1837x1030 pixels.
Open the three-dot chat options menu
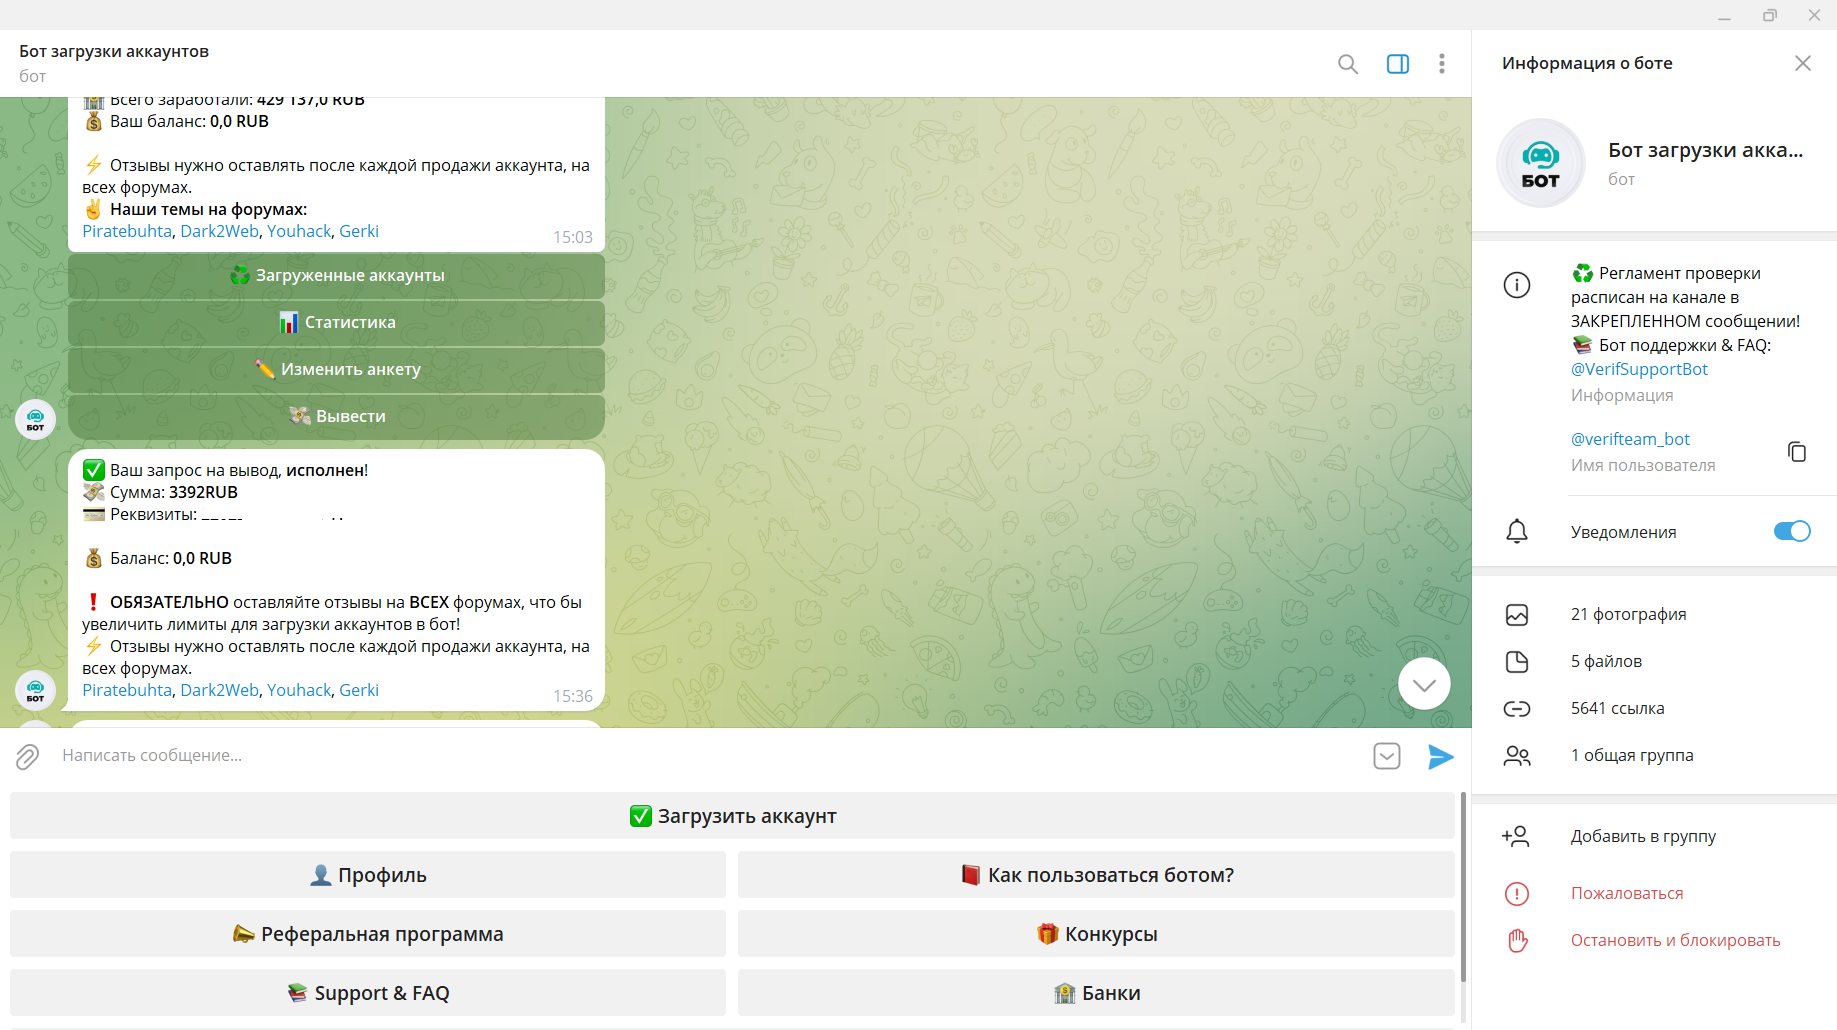[1441, 64]
